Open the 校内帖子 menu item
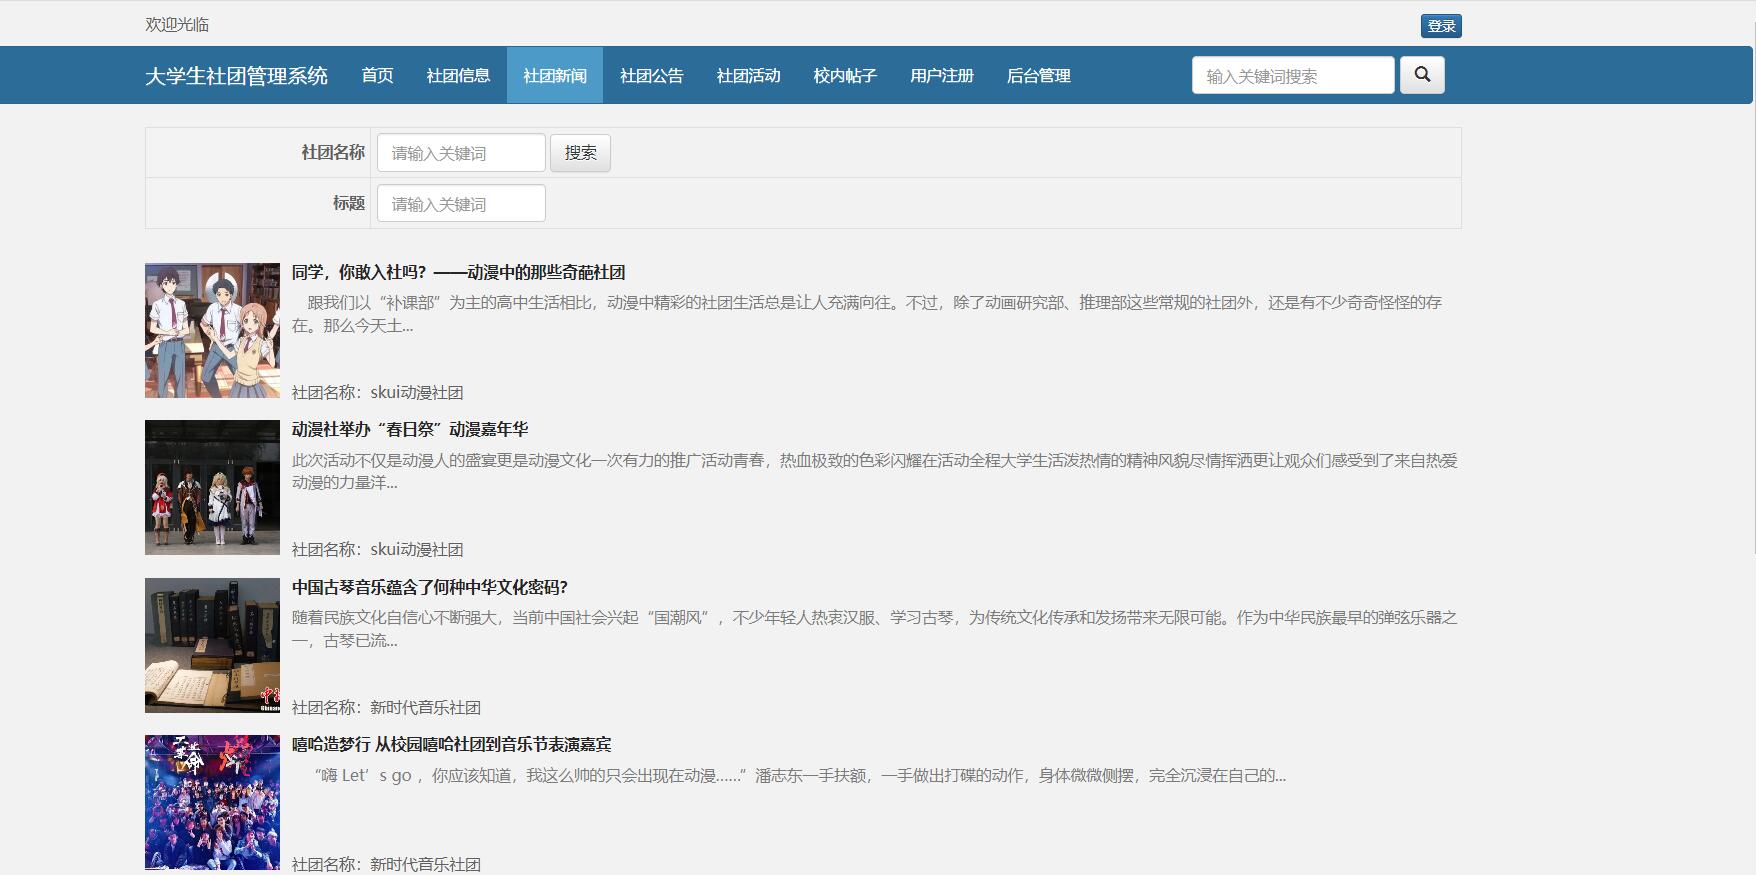Image resolution: width=1756 pixels, height=875 pixels. pos(845,75)
